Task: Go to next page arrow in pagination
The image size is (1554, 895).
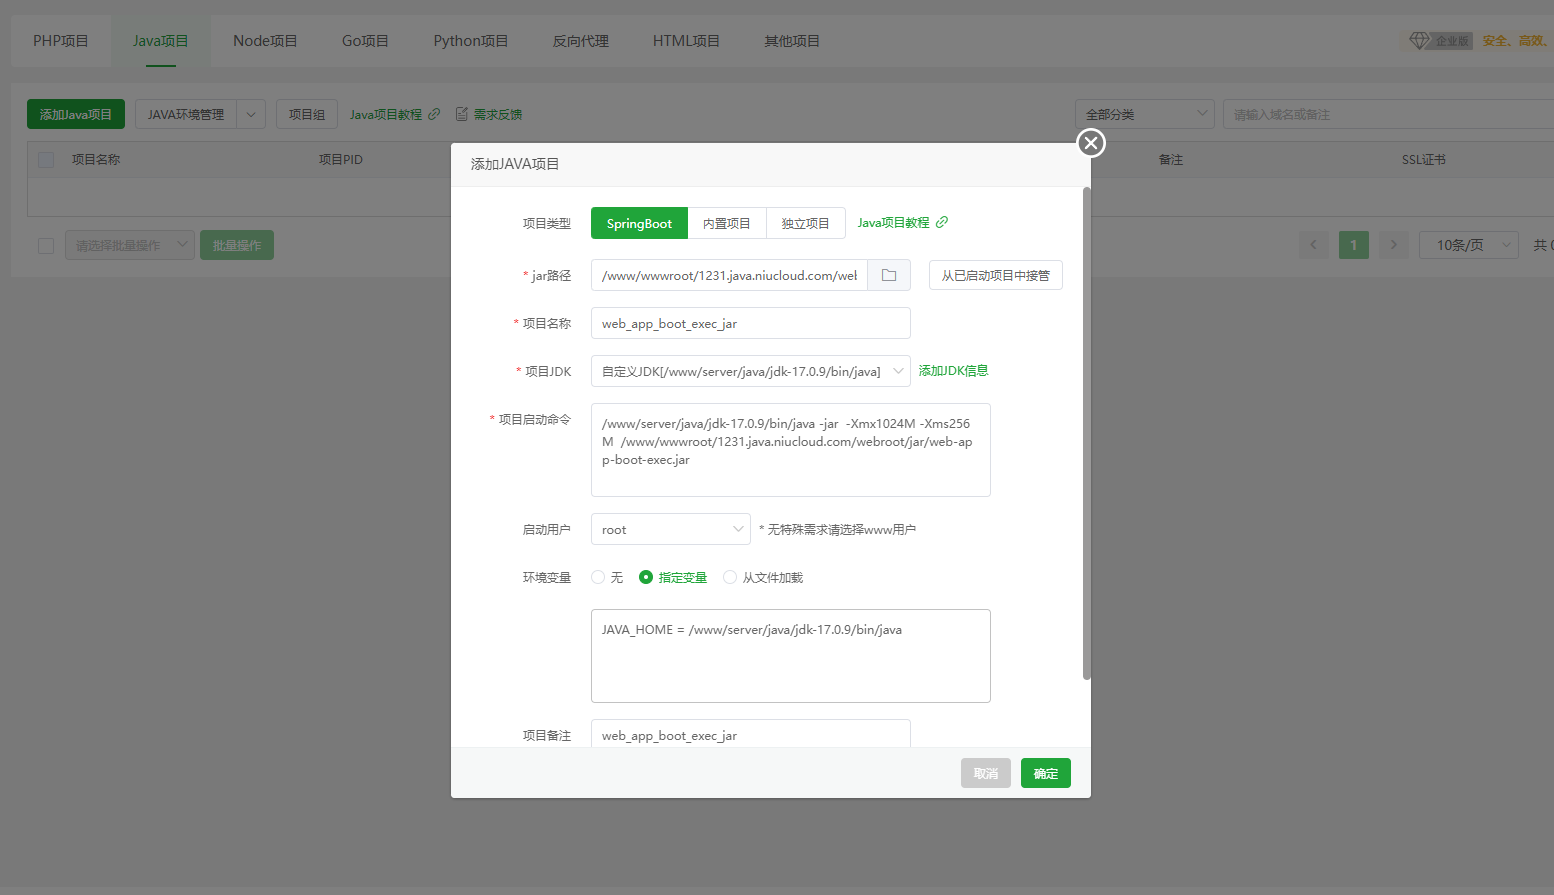Action: point(1393,245)
